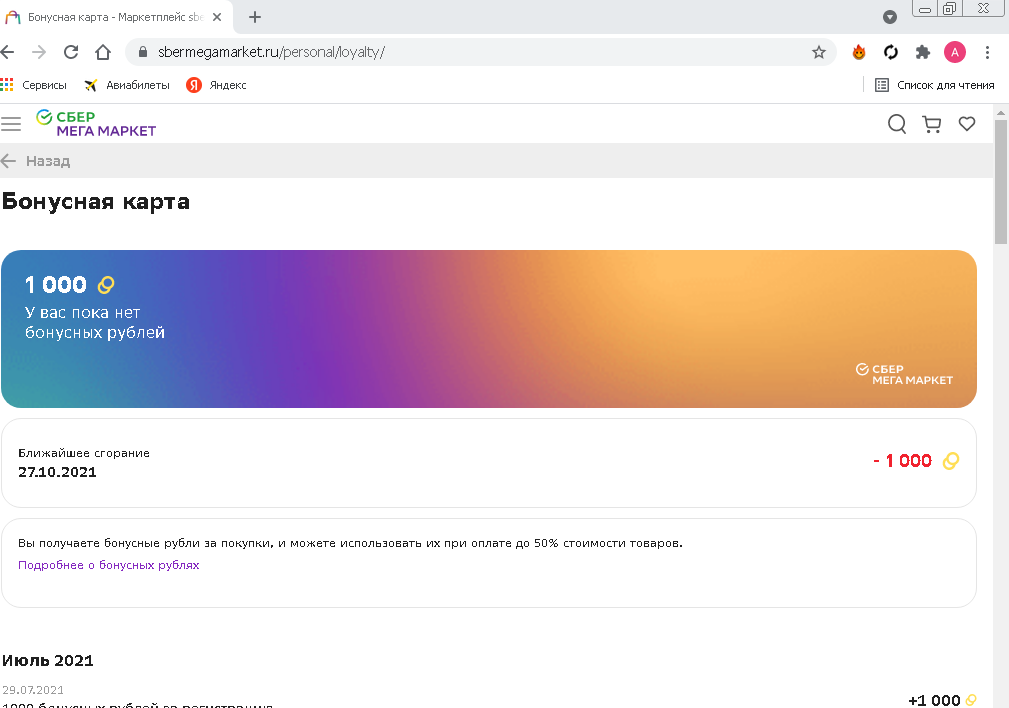View site security padlock info
This screenshot has height=708, width=1009.
(143, 52)
